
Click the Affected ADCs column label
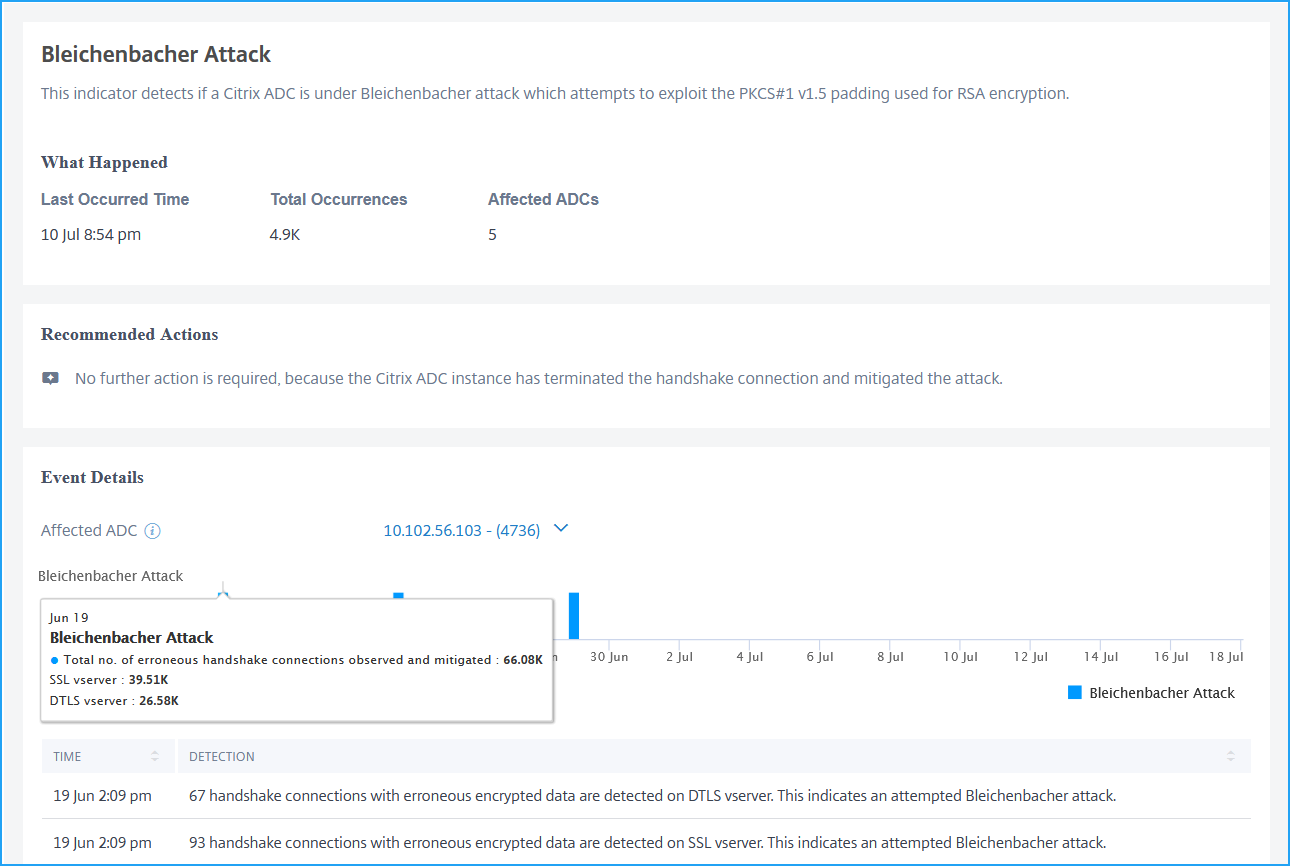tap(543, 199)
